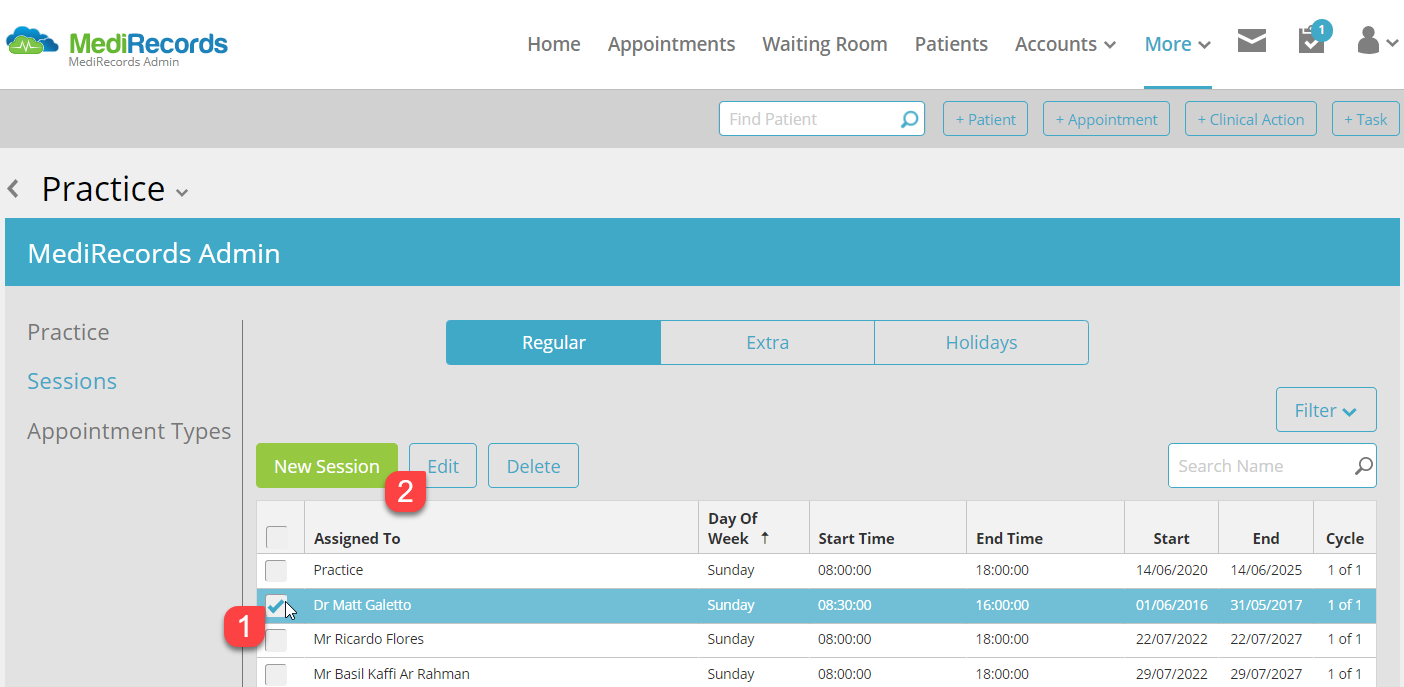Check the Mr Basil Kaffi Ar Rahman checkbox
The image size is (1404, 687).
(276, 673)
